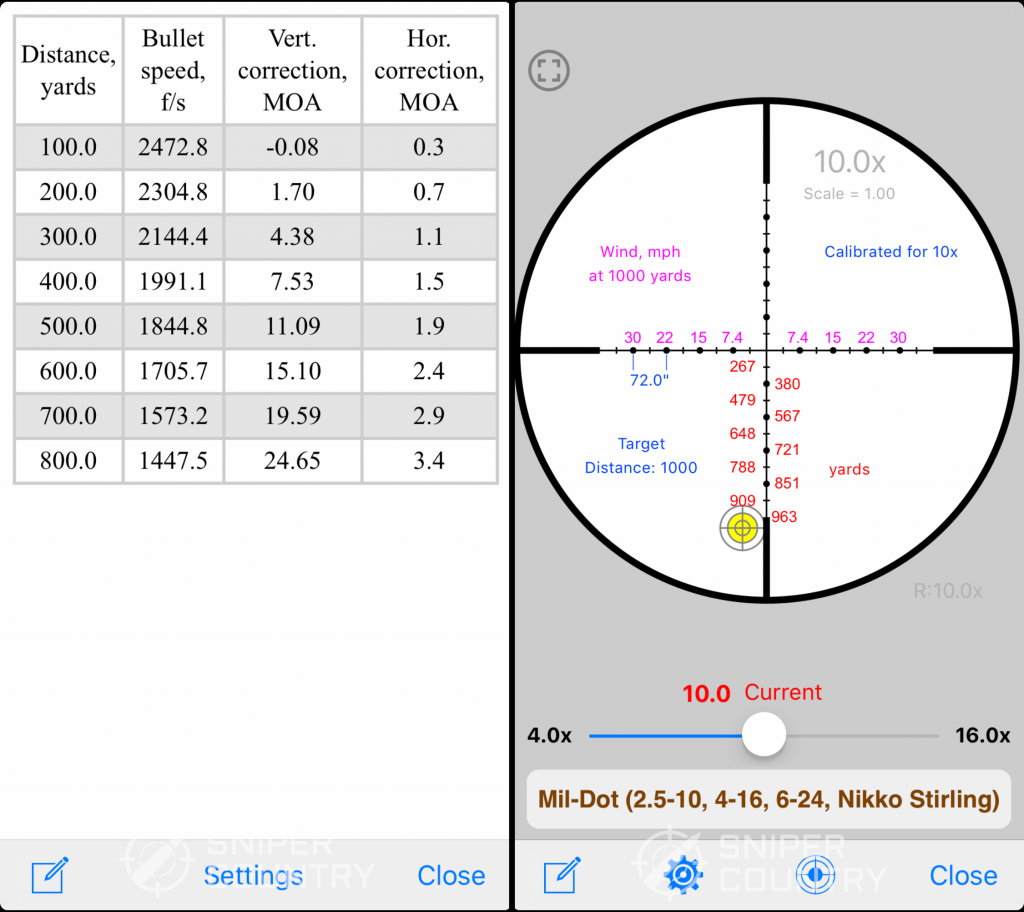Click bullet speed value 1447.5

click(x=173, y=461)
